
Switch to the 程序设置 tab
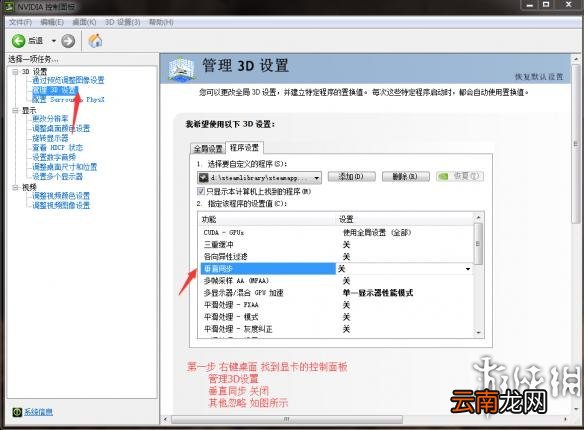[x=244, y=148]
